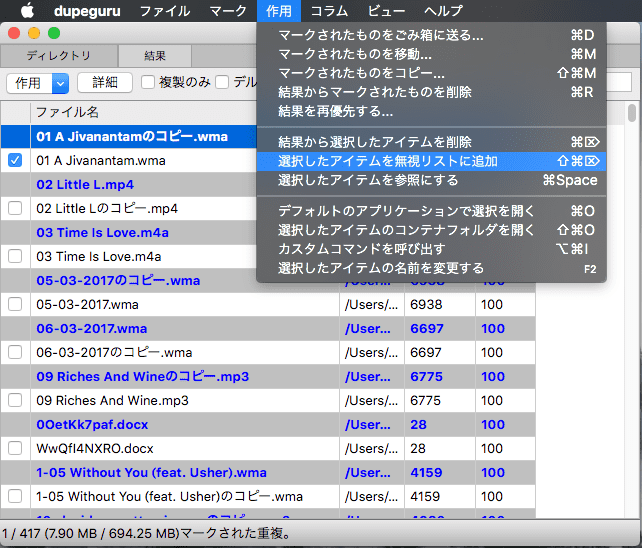This screenshot has width=642, height=548.
Task: Click the Apple menu icon
Action: [27, 11]
